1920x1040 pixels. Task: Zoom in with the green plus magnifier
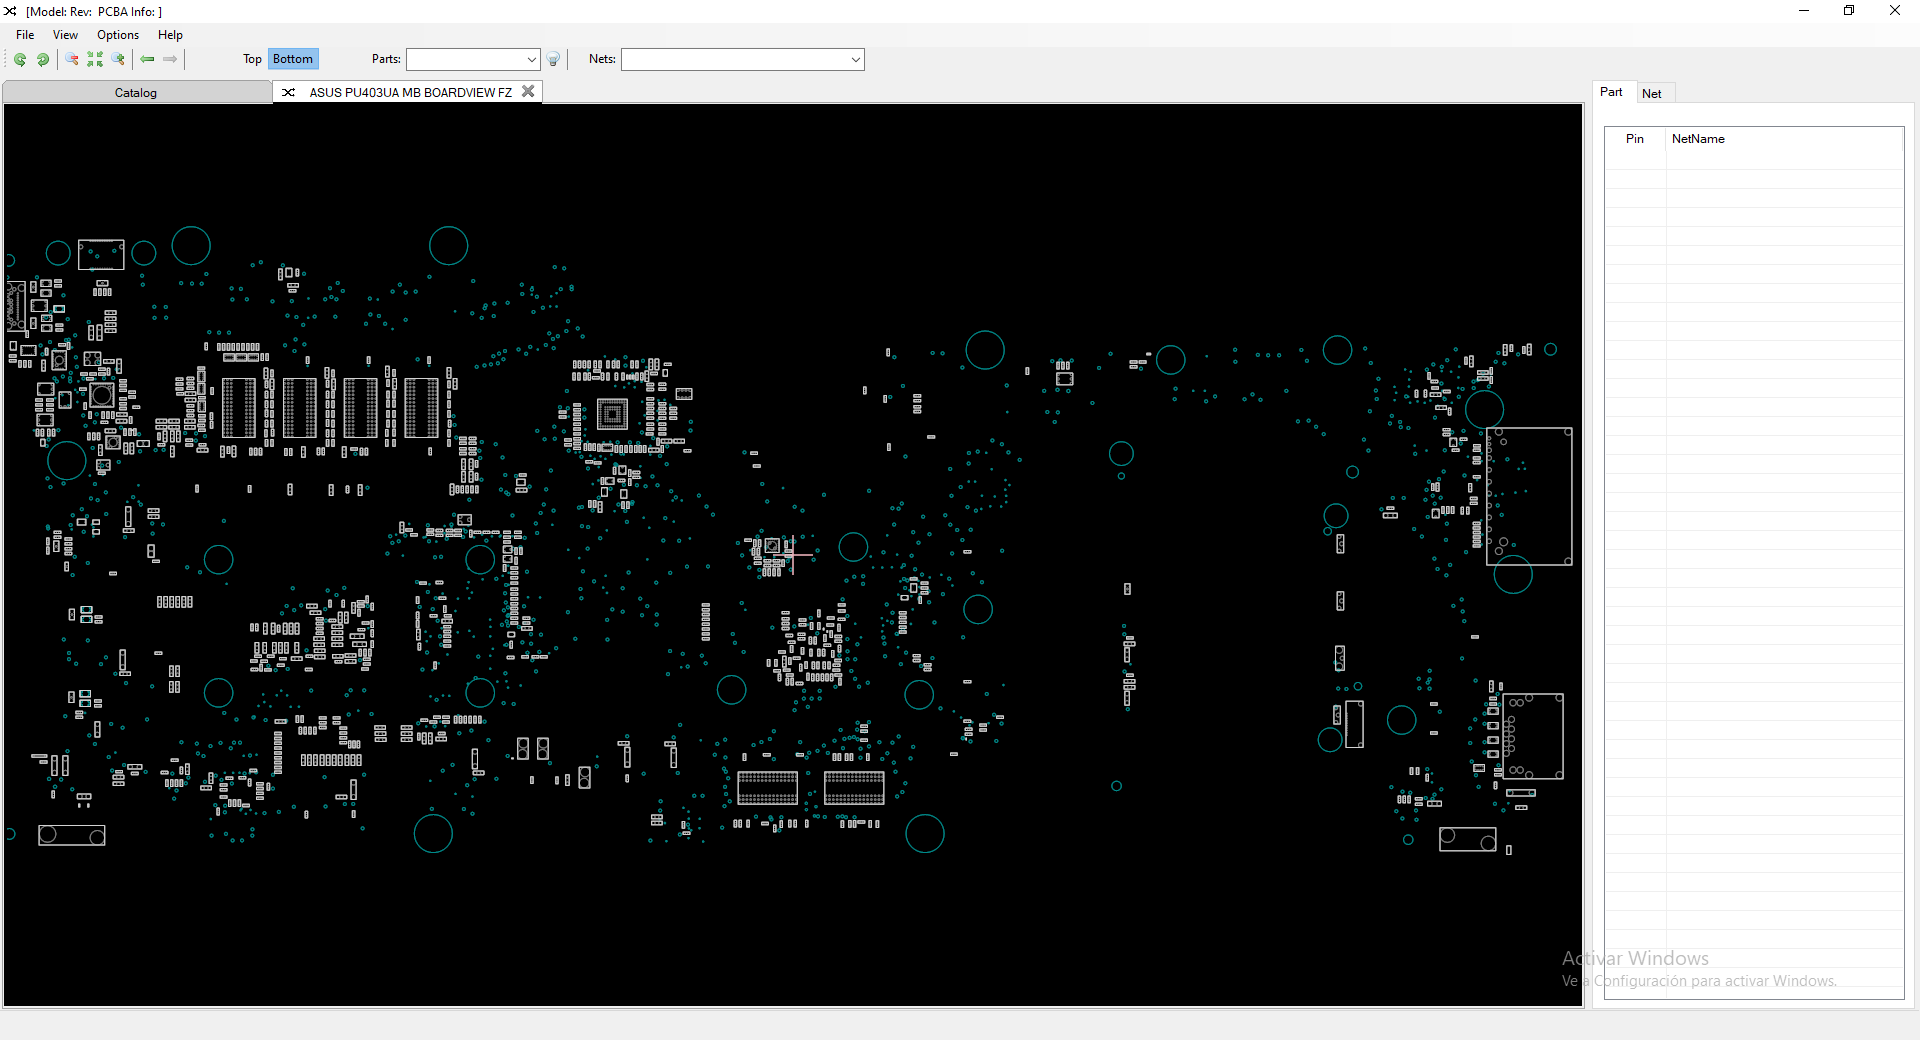pos(118,59)
